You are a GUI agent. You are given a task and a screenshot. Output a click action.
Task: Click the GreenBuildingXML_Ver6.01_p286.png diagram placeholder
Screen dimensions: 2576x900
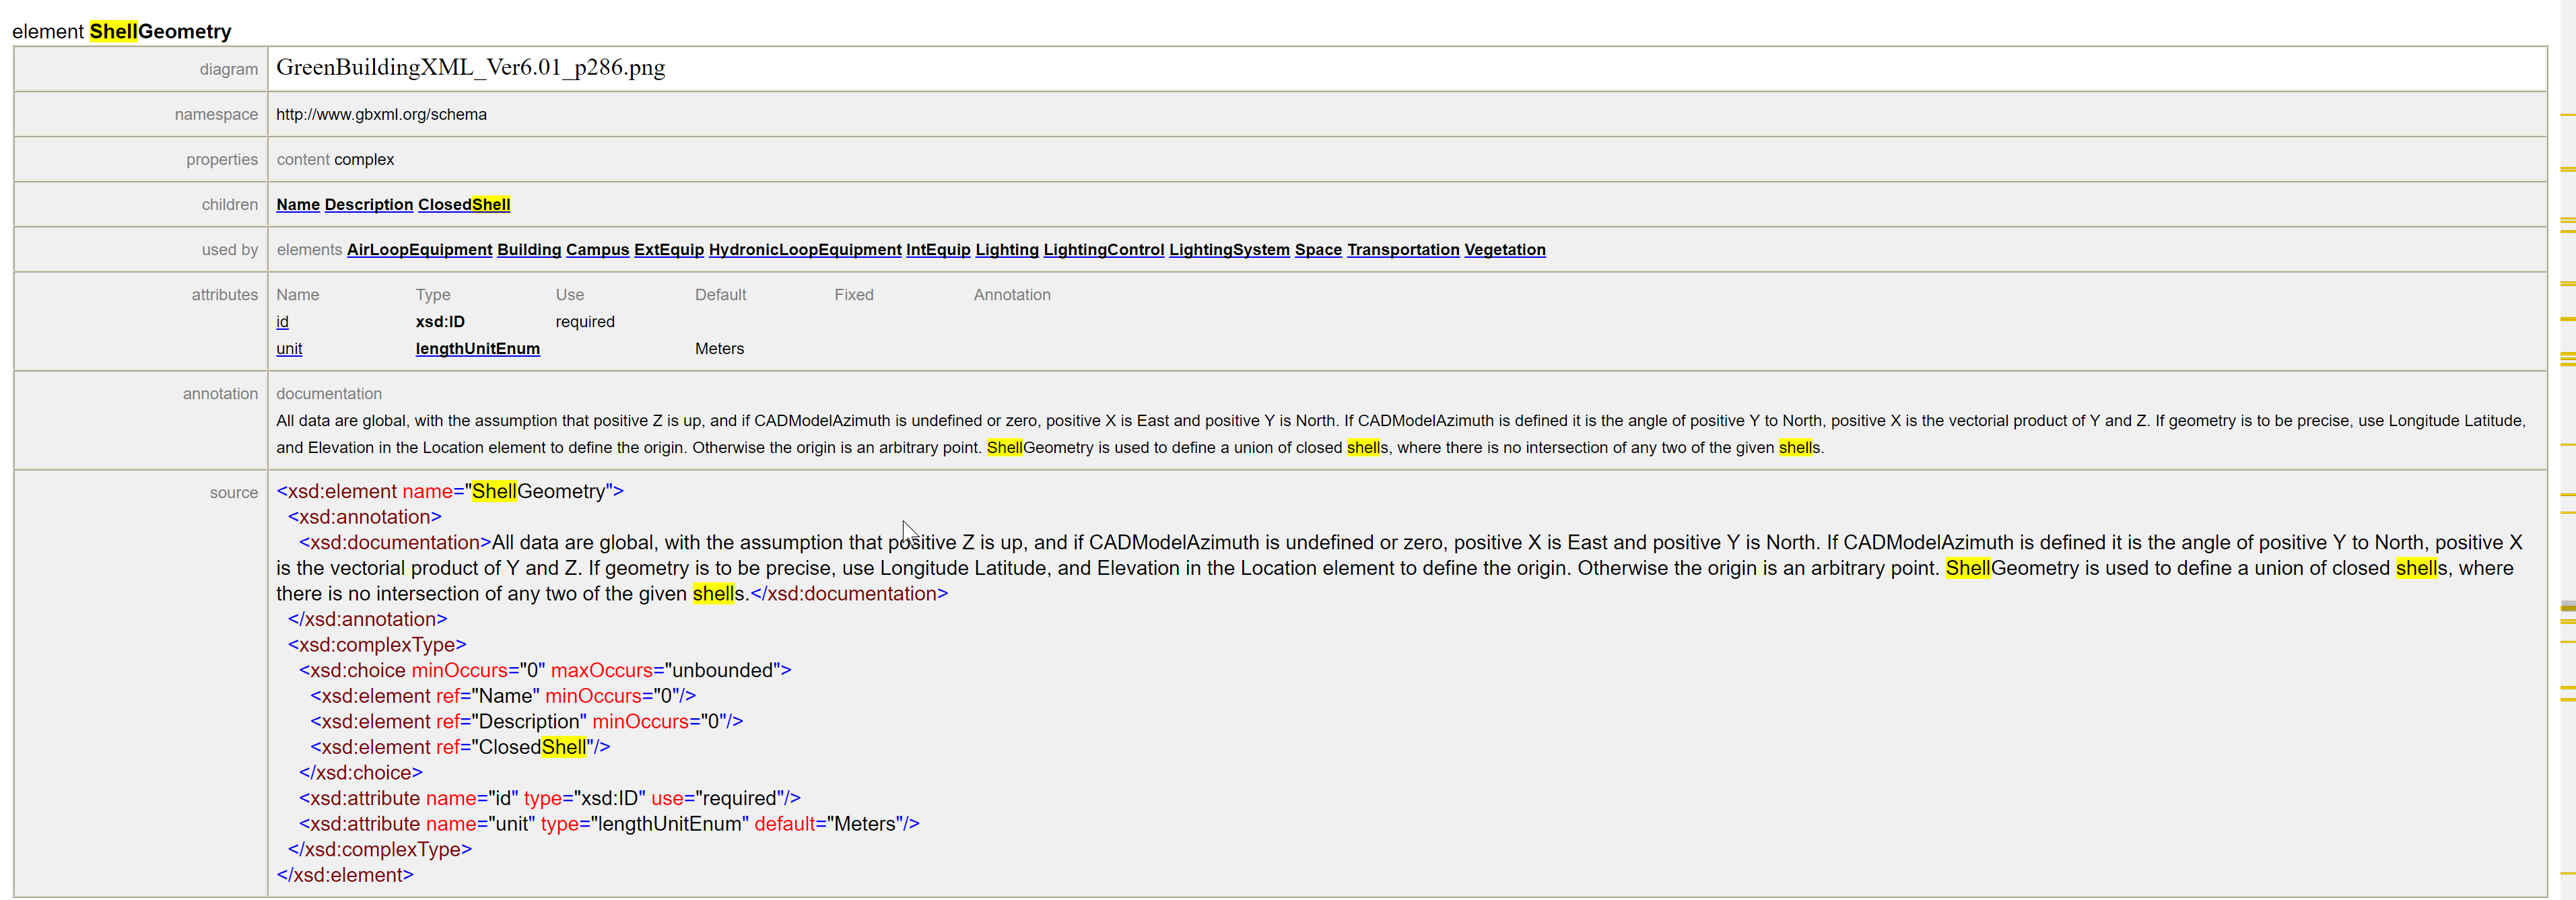(470, 67)
